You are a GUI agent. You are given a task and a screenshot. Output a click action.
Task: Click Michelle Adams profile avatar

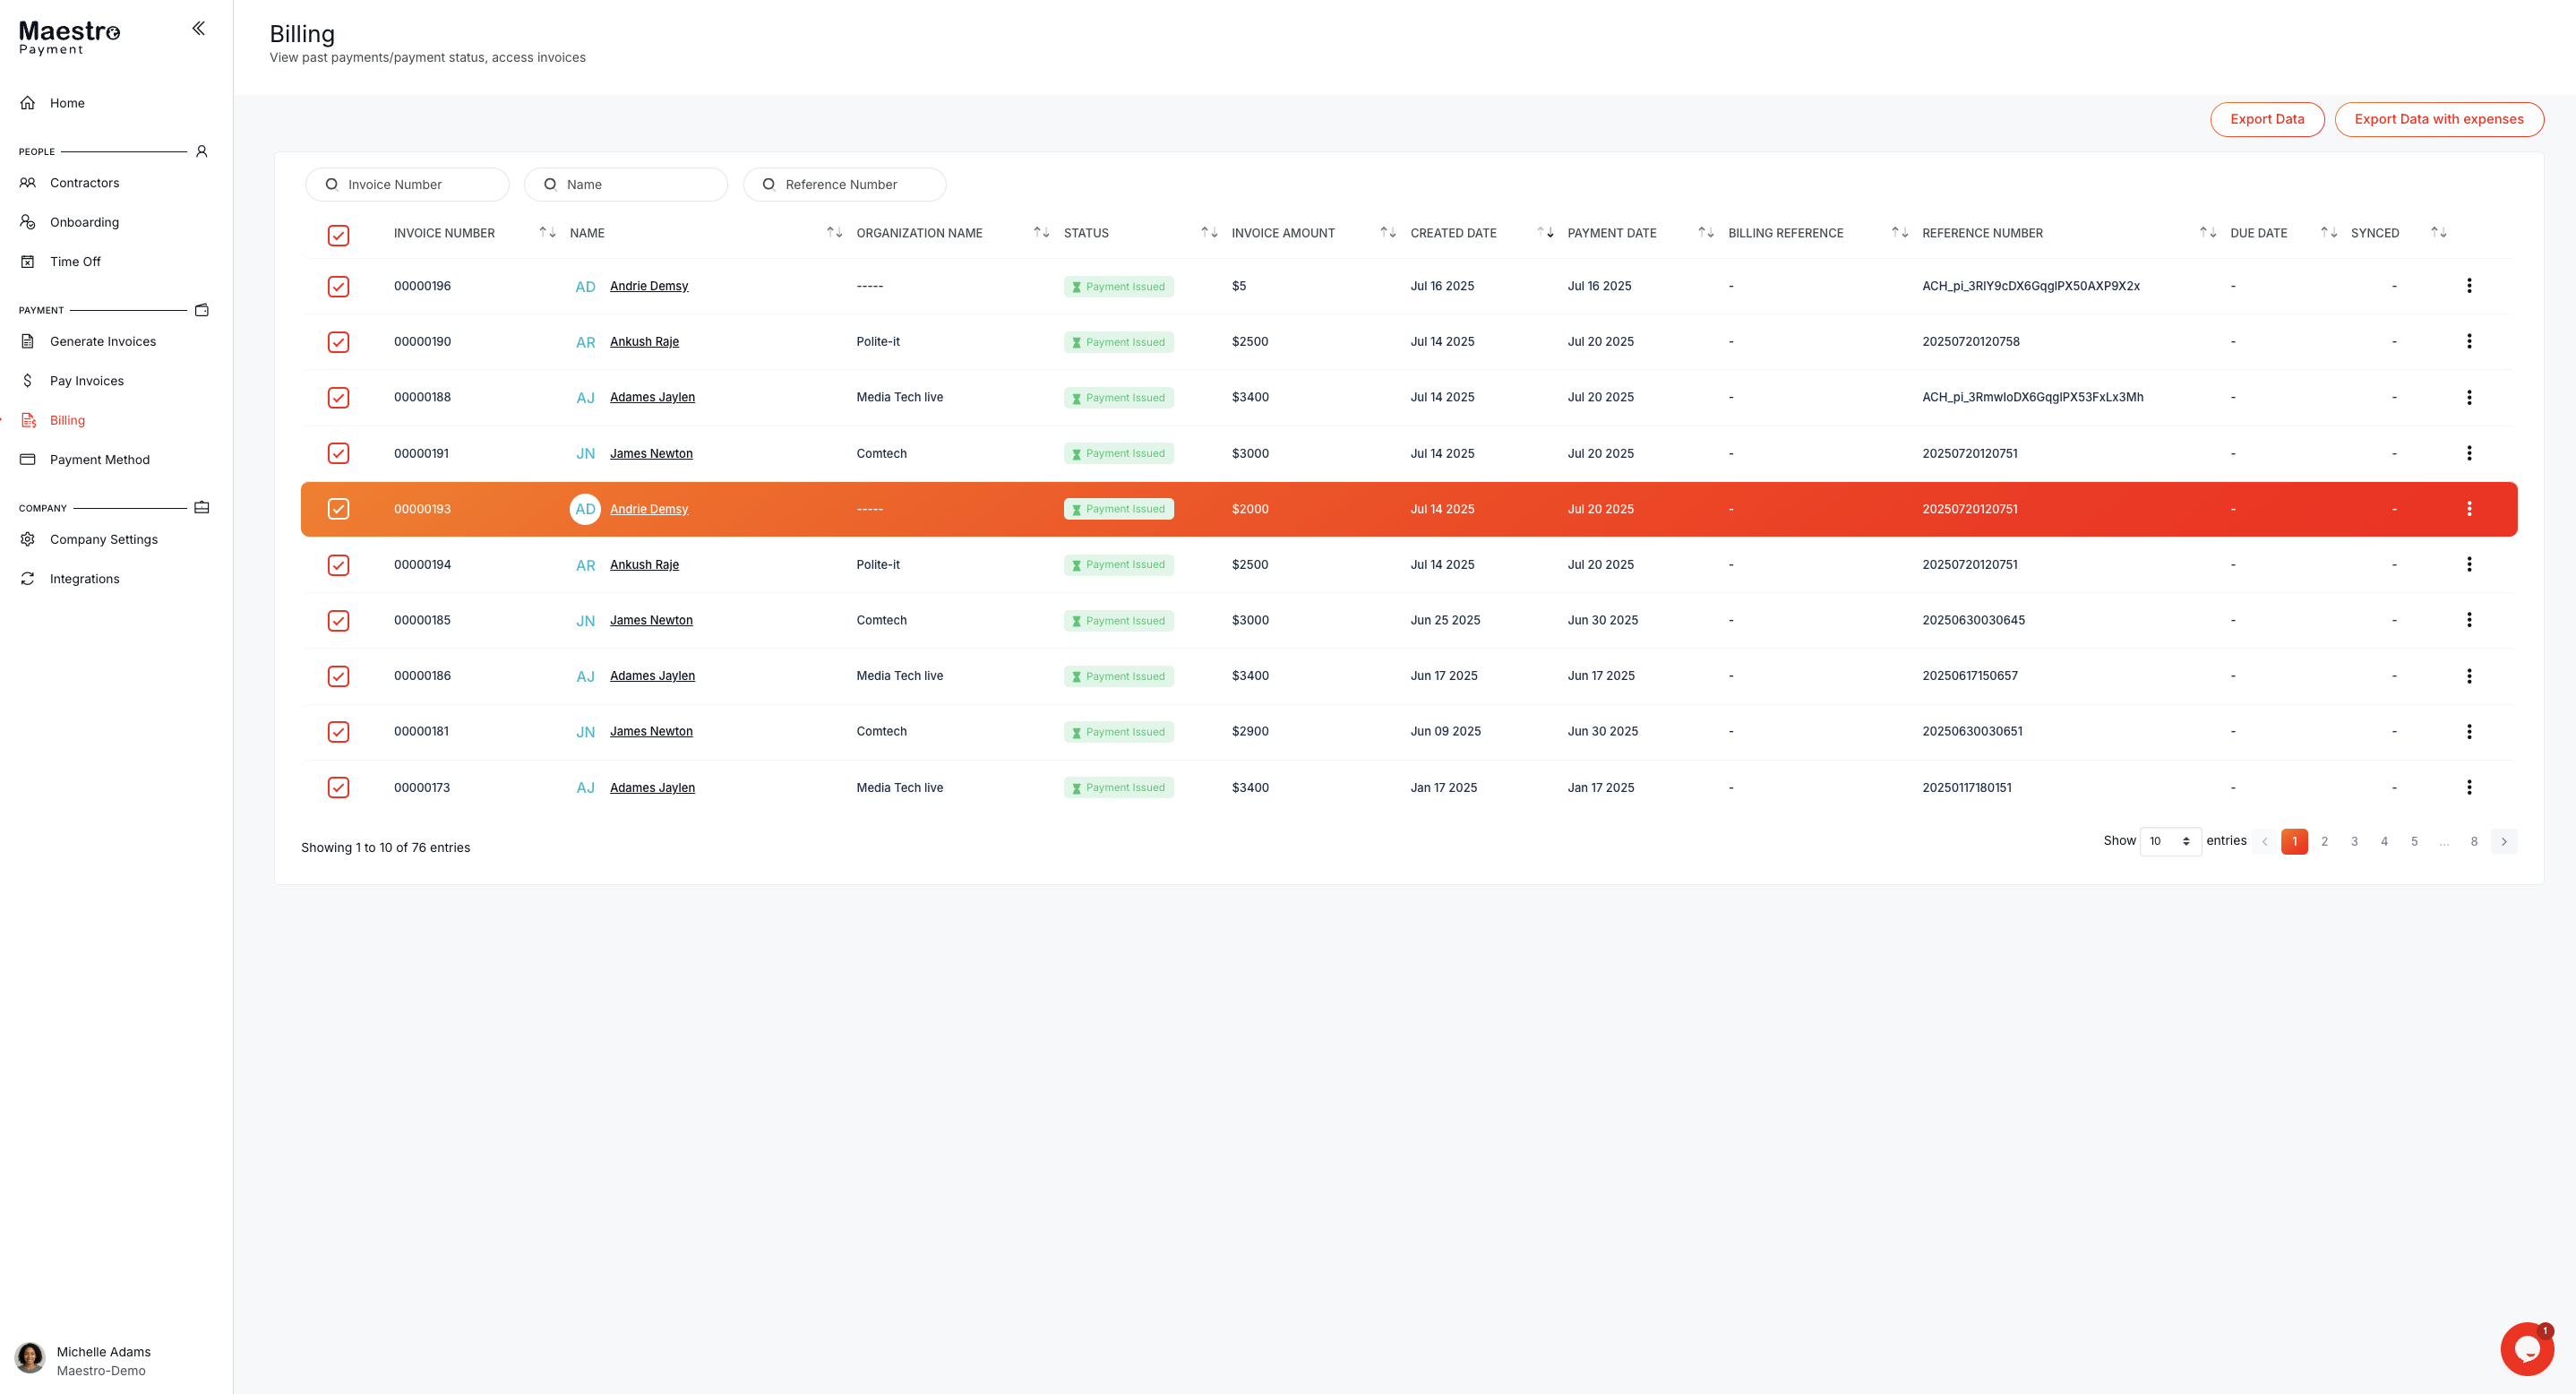(30, 1358)
